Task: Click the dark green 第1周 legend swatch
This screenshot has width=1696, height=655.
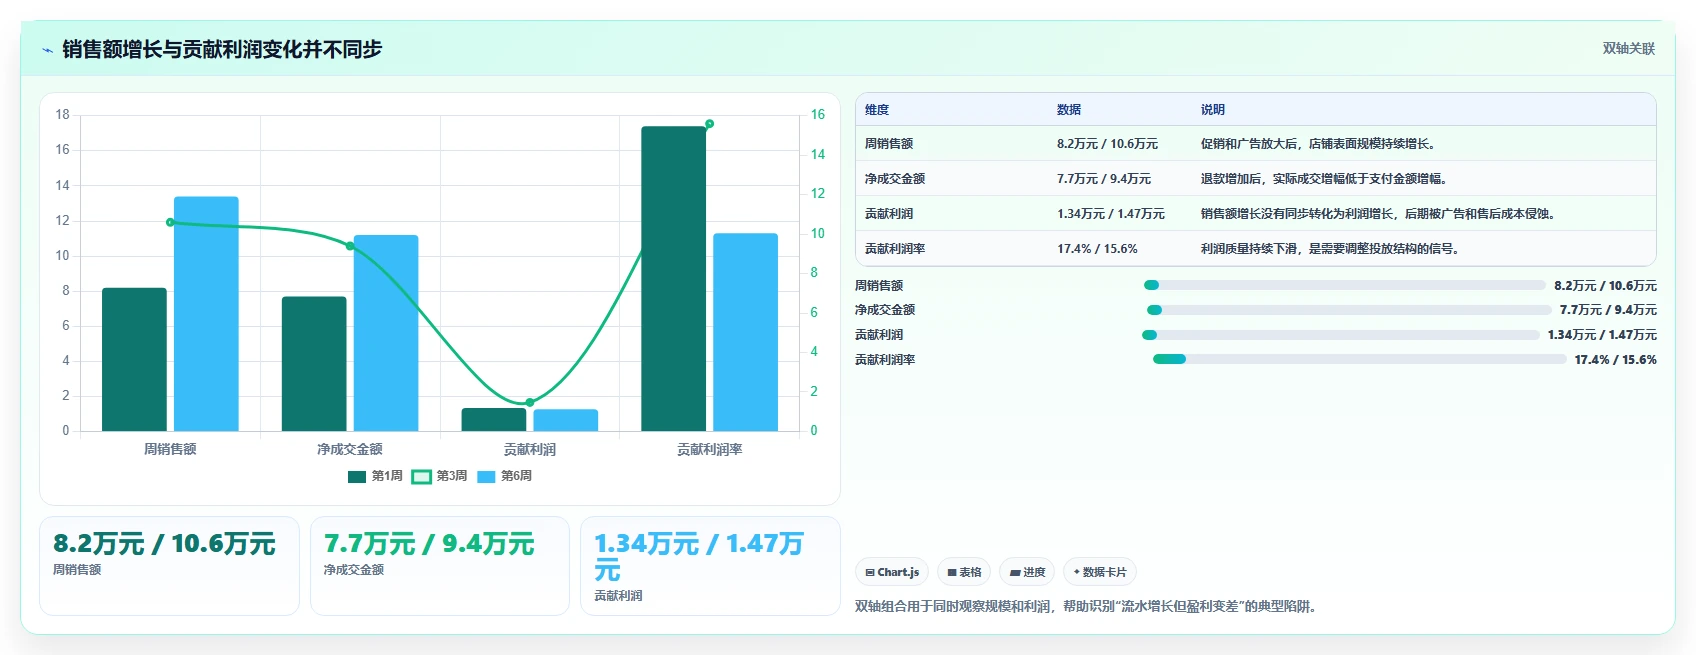Action: 357,477
